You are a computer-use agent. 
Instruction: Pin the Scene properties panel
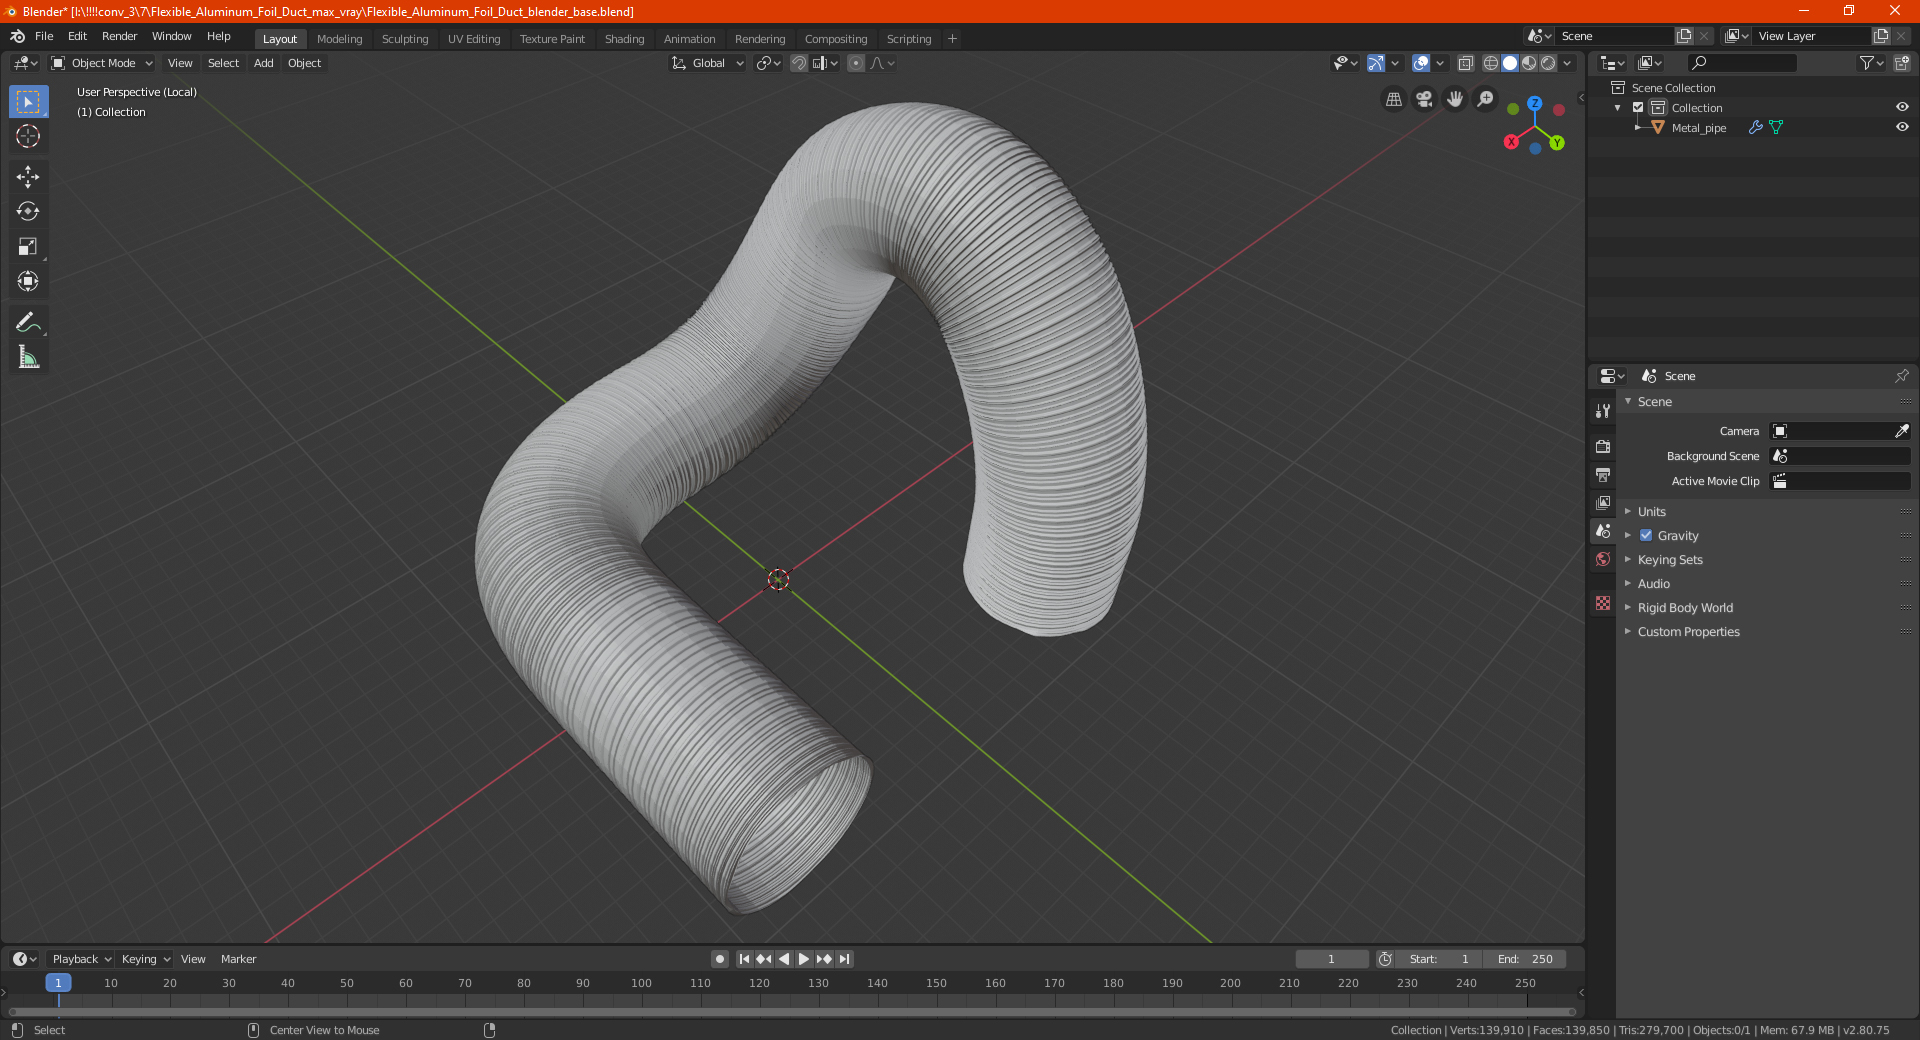(1901, 376)
